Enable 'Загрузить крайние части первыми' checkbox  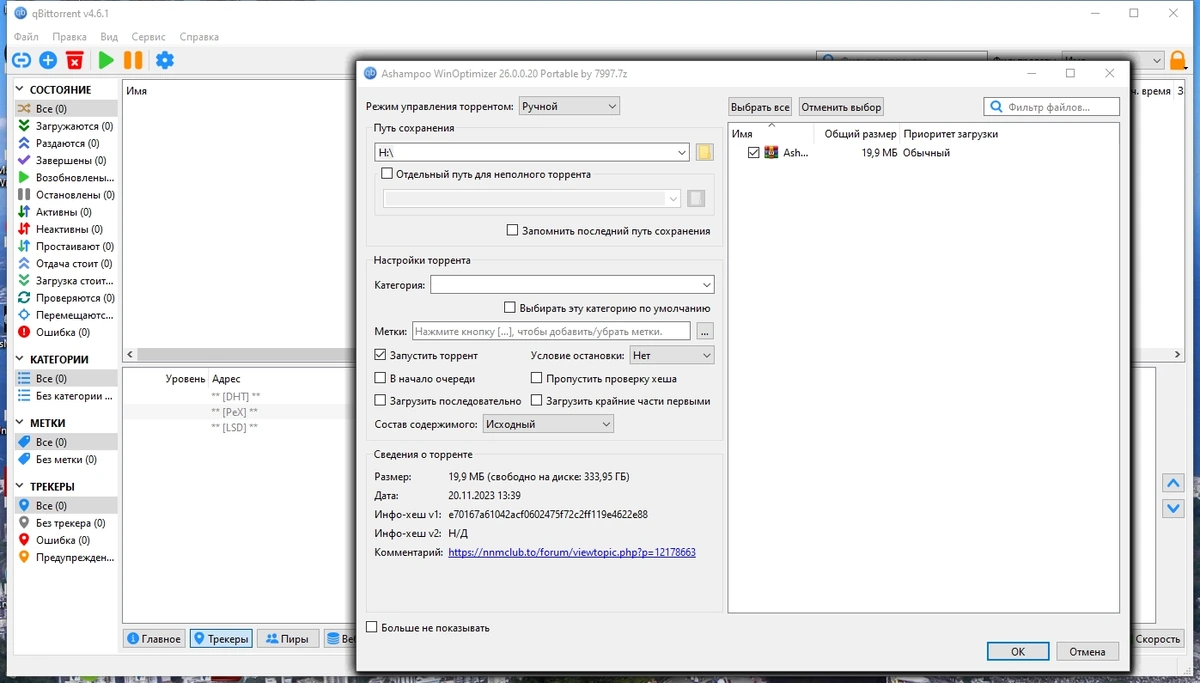click(x=537, y=400)
